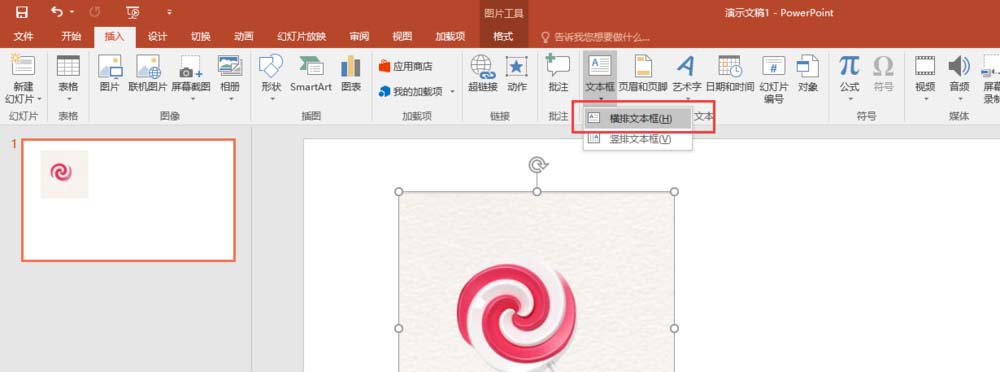Image resolution: width=1000 pixels, height=372 pixels.
Task: Insert a 图片 from file
Action: 110,74
